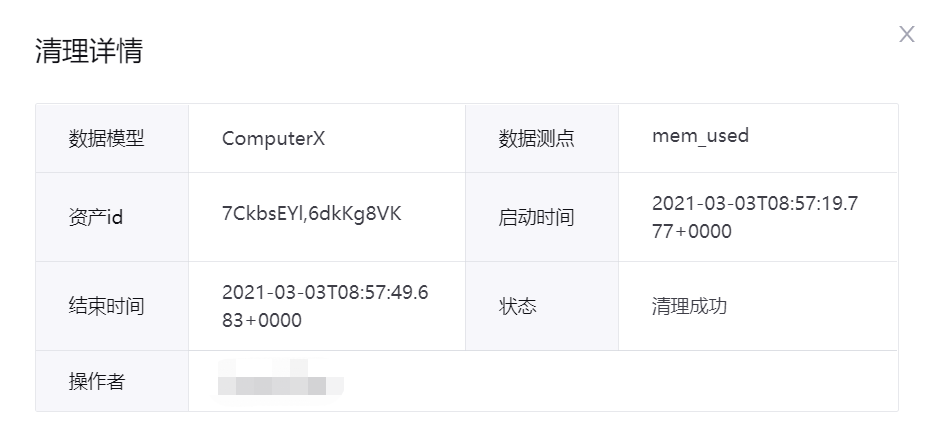Image resolution: width=936 pixels, height=439 pixels.
Task: Click the second line 83+0000 of end time
Action: (262, 321)
